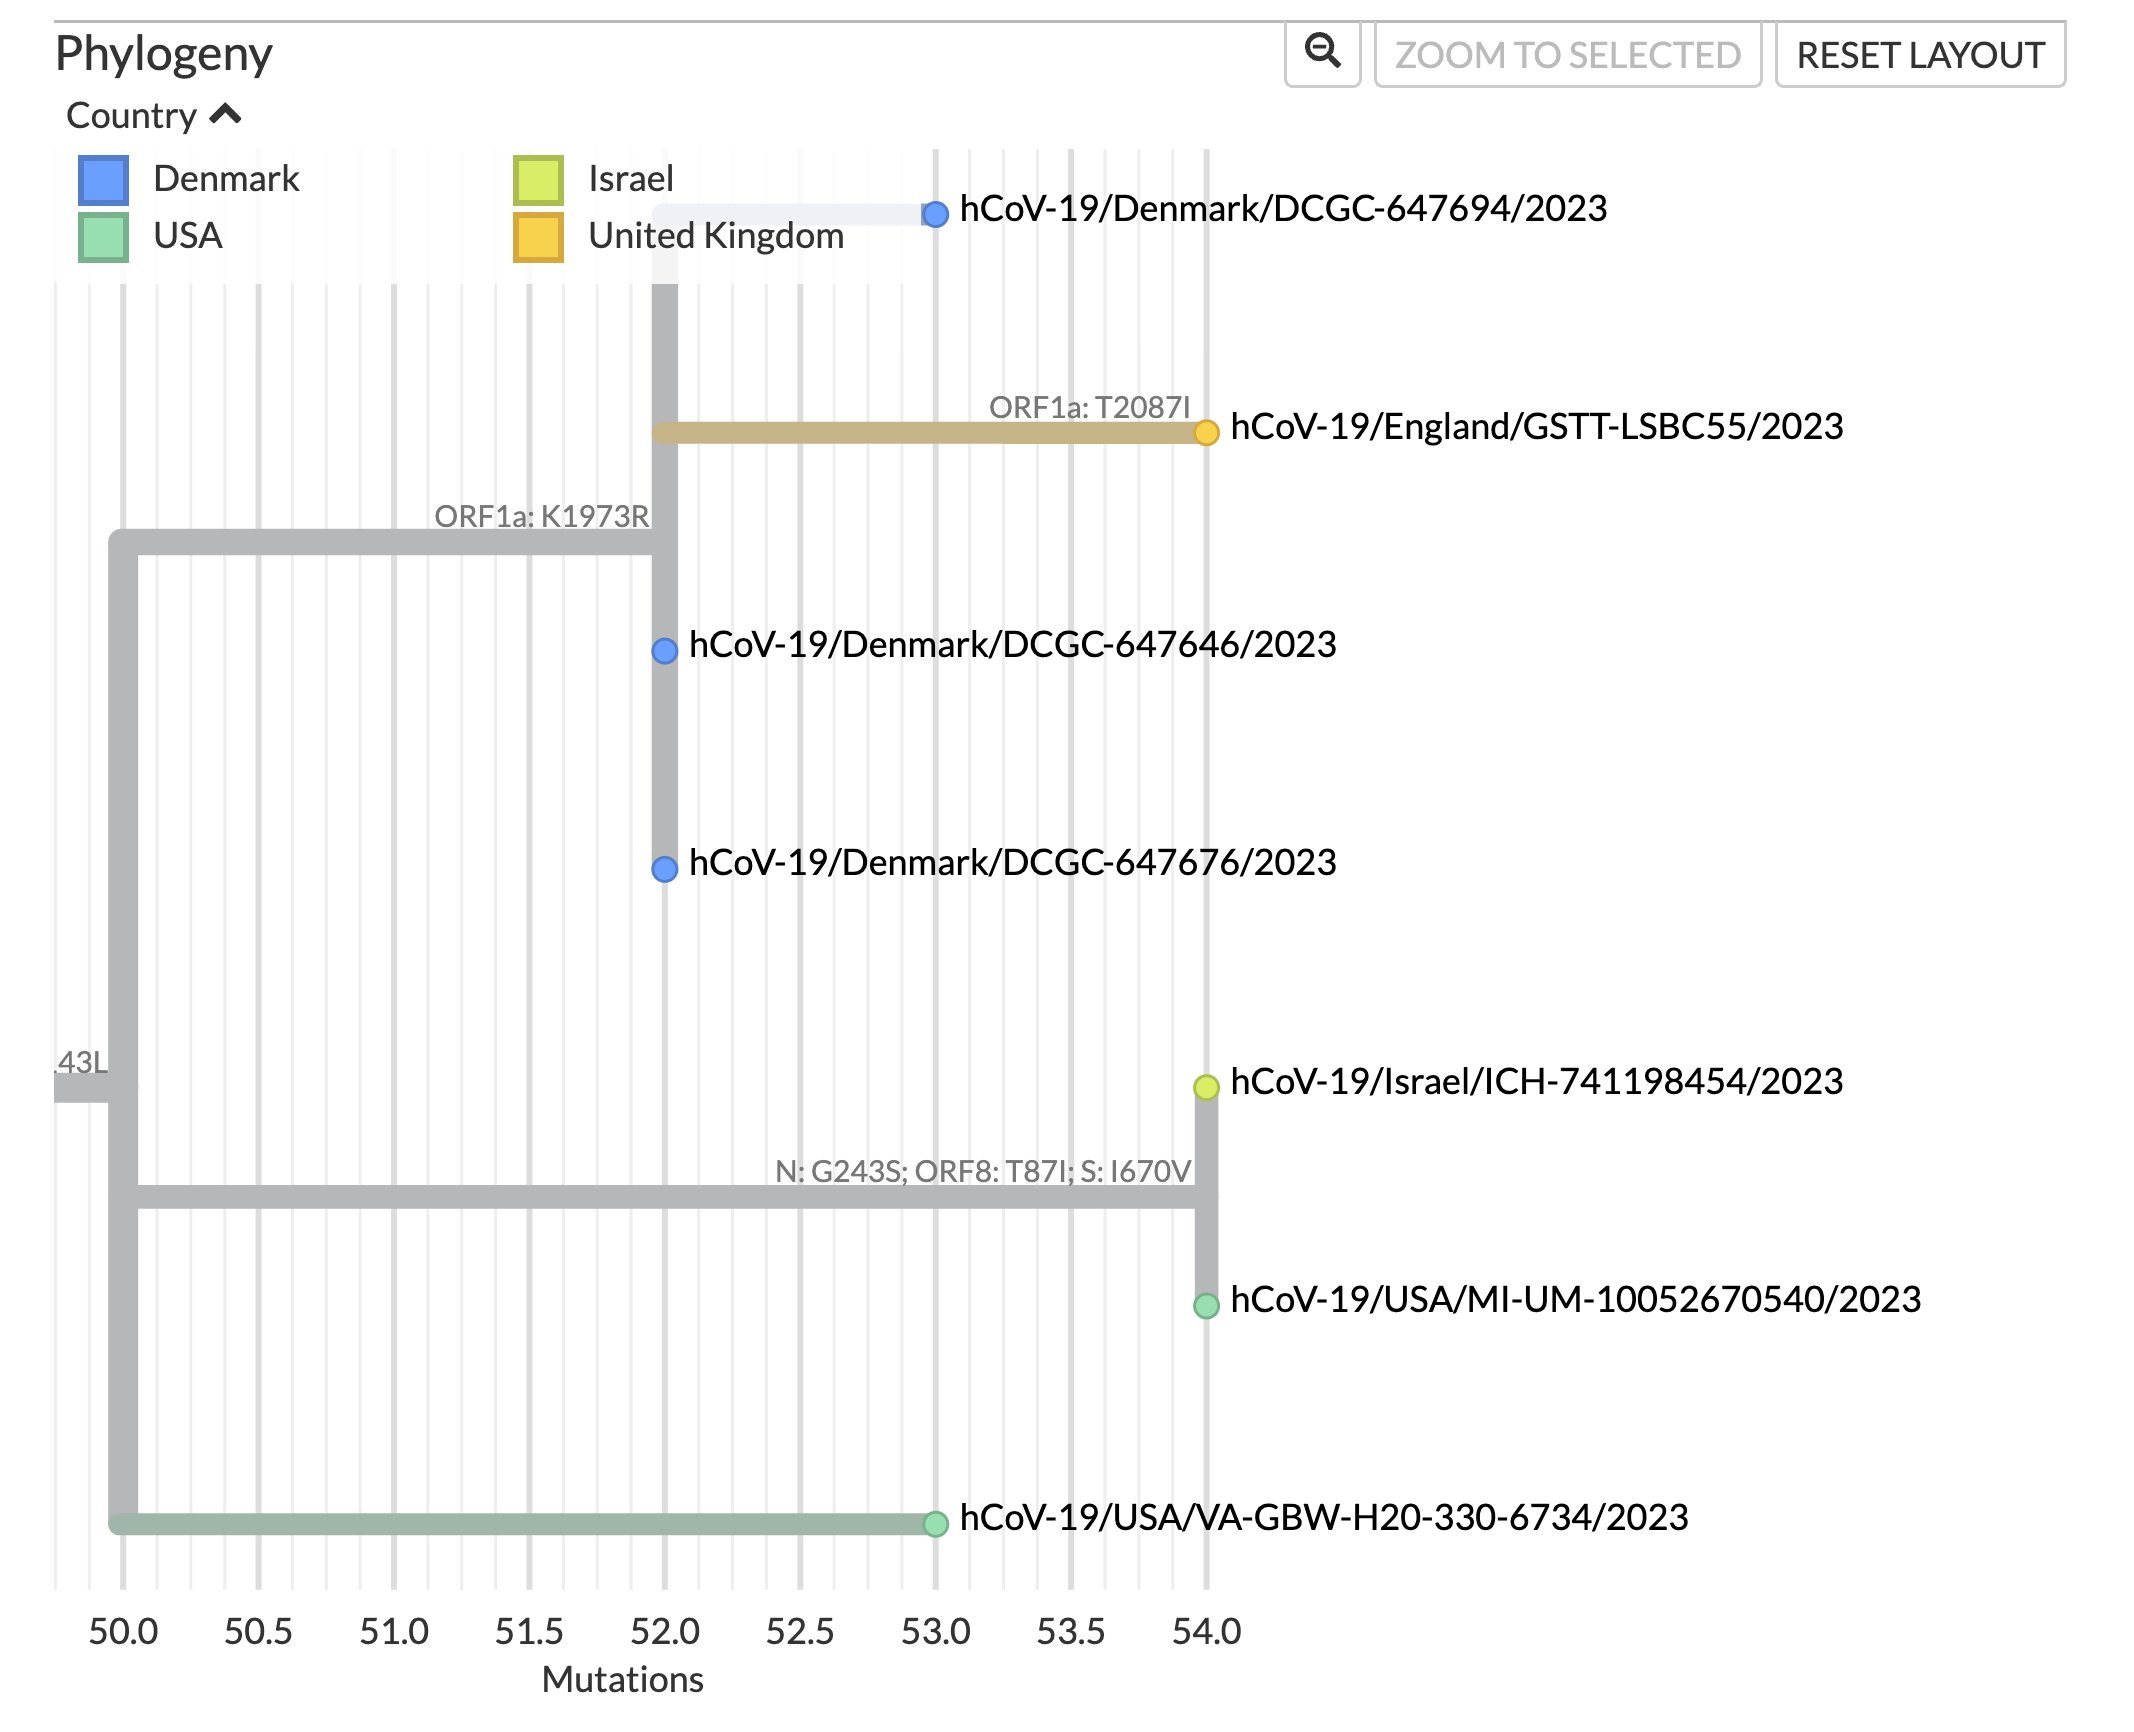The width and height of the screenshot is (2134, 1732).
Task: Click the ORF1a: K1973R branch
Action: [390, 543]
